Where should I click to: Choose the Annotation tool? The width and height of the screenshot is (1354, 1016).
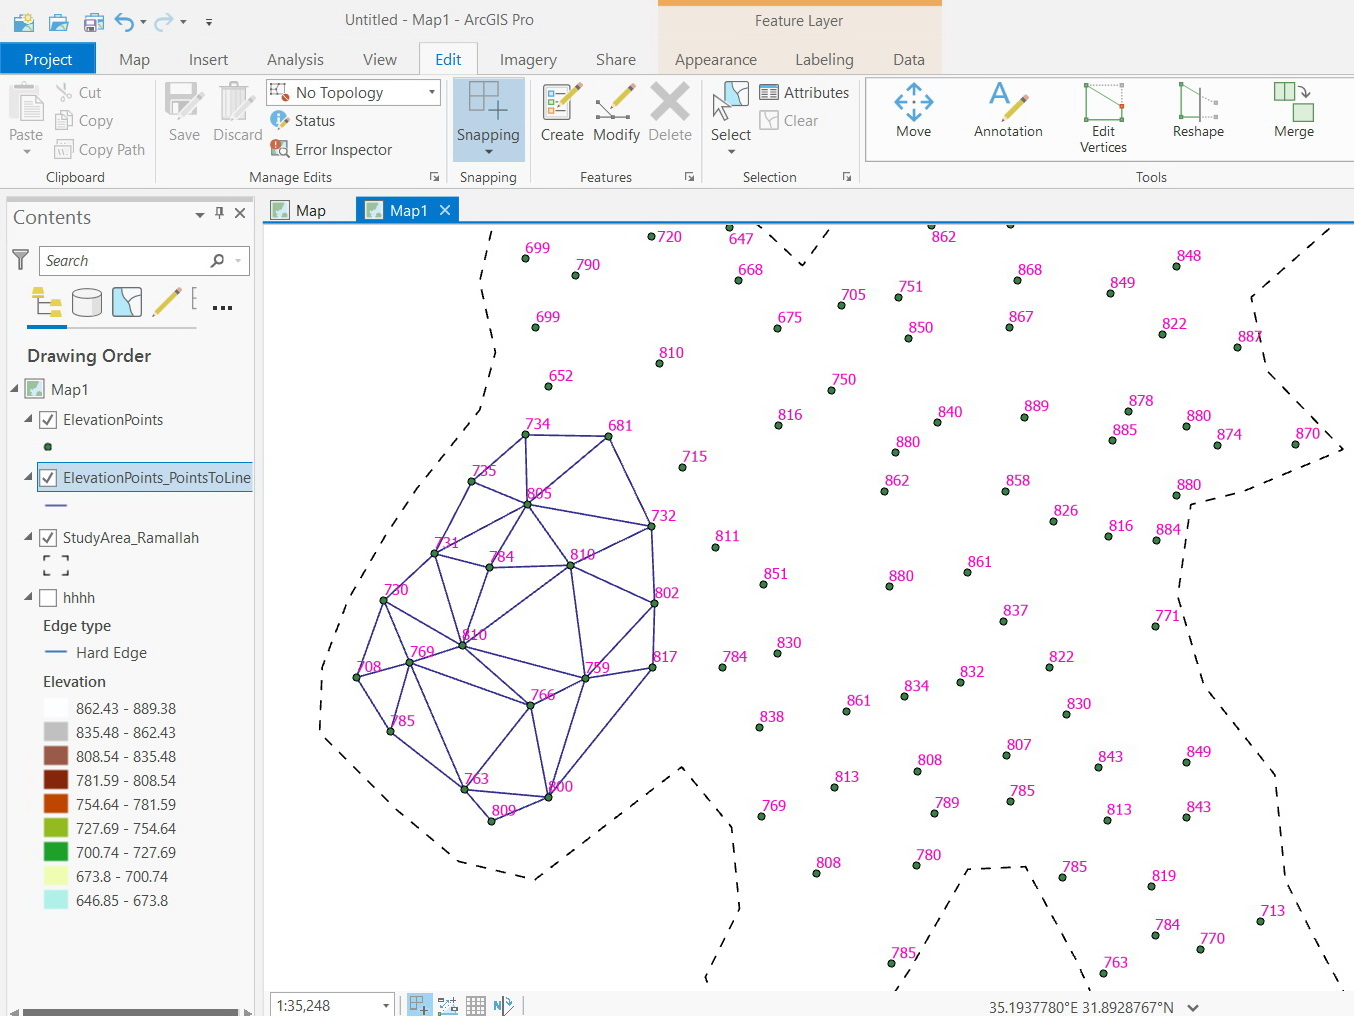[x=1008, y=112]
